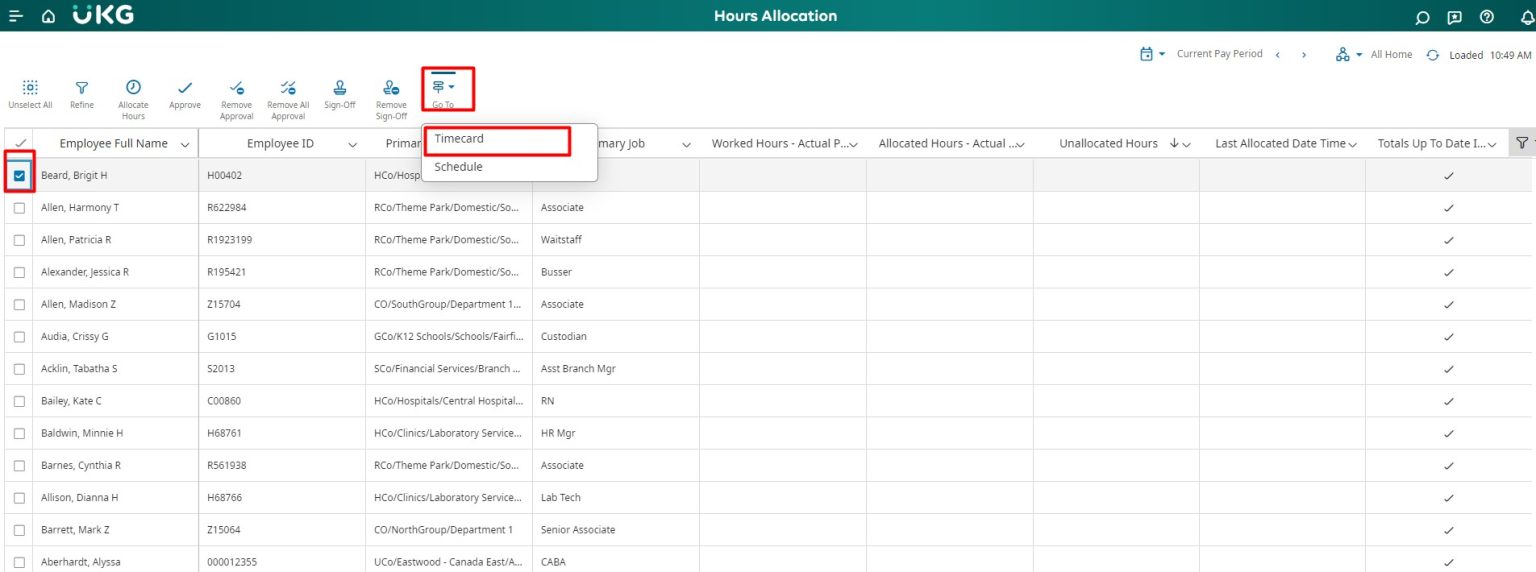Click the Approve checkmark icon
The height and width of the screenshot is (572, 1536).
point(185,88)
